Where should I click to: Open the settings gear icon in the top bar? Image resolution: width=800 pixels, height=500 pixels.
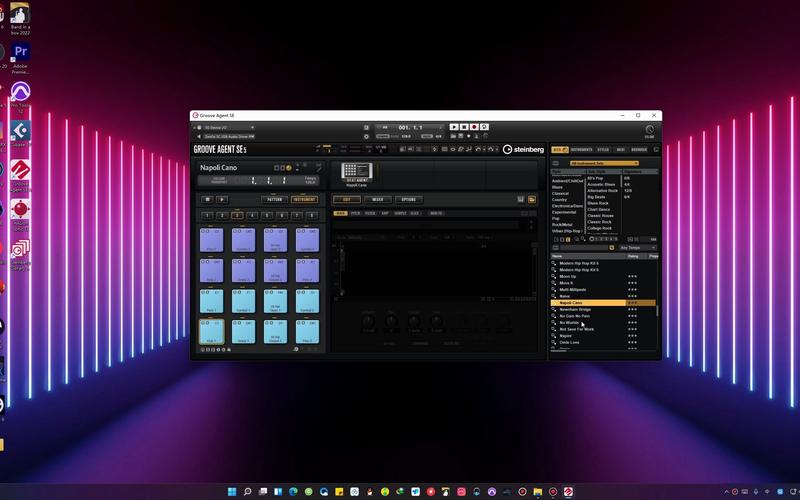click(x=366, y=137)
